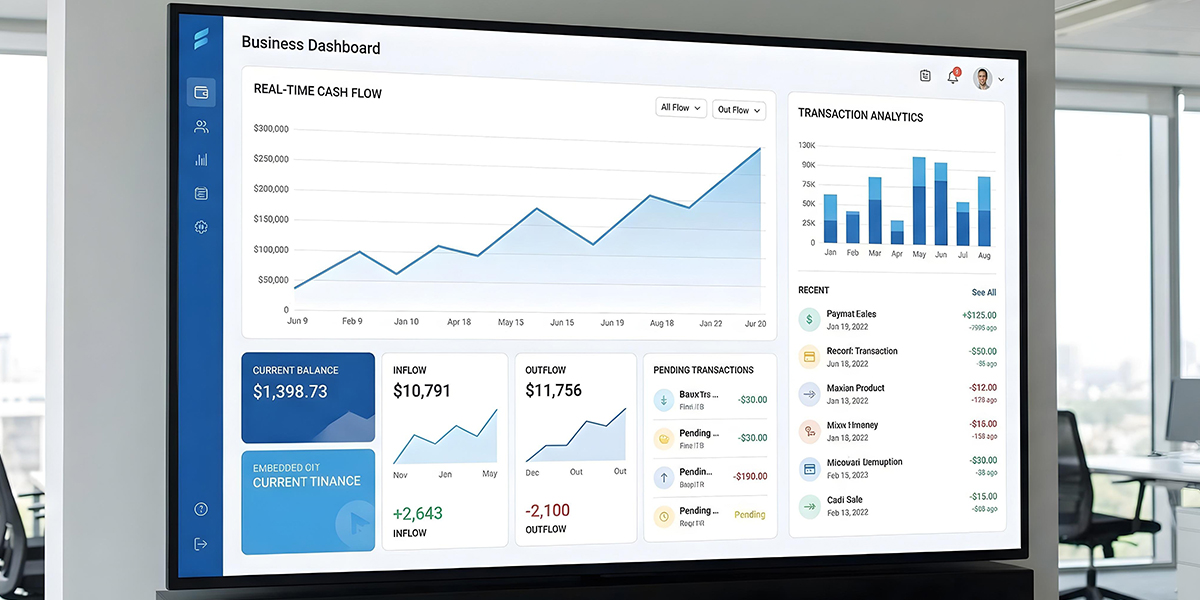Click the logout icon at the sidebar bottom
The image size is (1200, 600).
coord(201,543)
